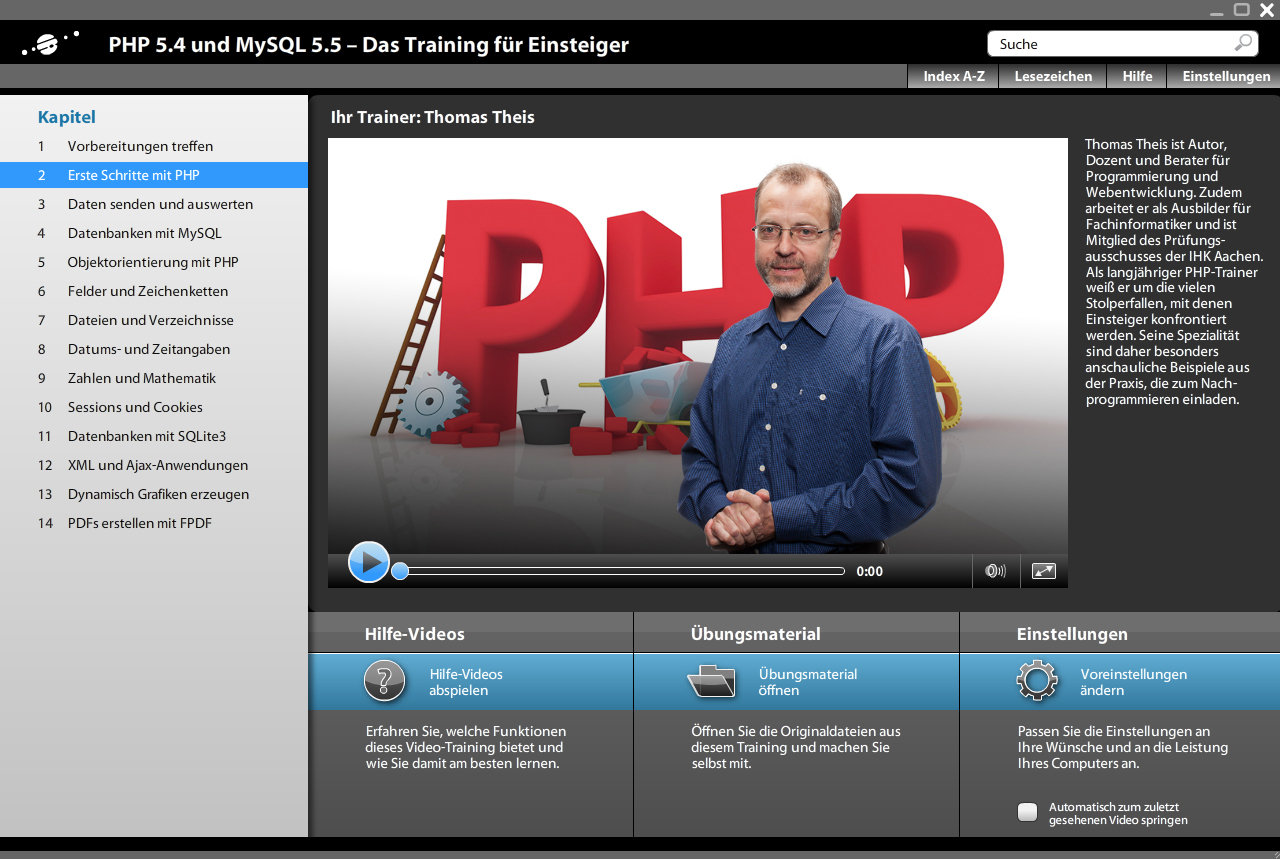Open the Index A-Z tab
The width and height of the screenshot is (1280, 859).
(x=953, y=76)
